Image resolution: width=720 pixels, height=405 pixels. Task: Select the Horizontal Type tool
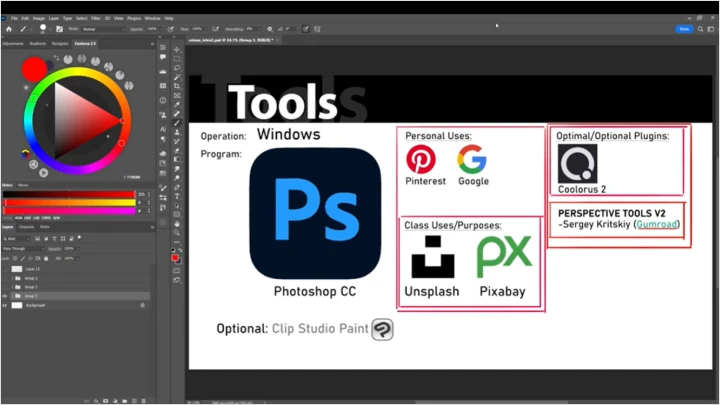pyautogui.click(x=177, y=196)
